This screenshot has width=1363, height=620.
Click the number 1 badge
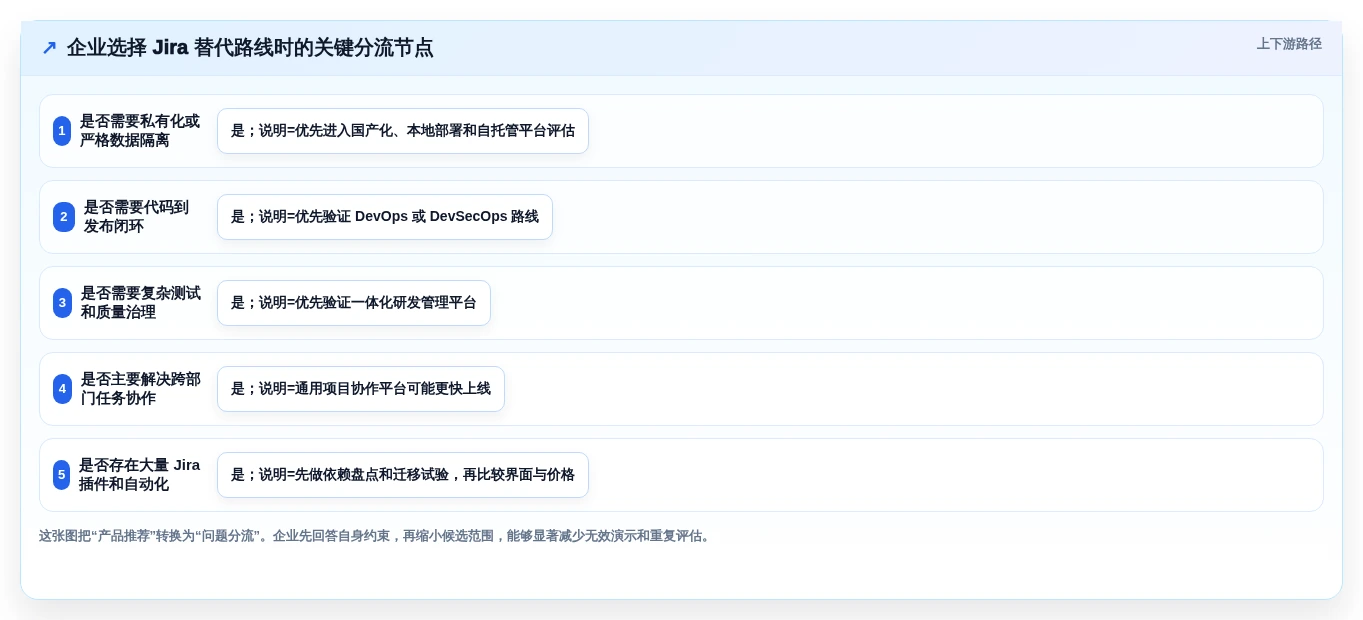[62, 131]
